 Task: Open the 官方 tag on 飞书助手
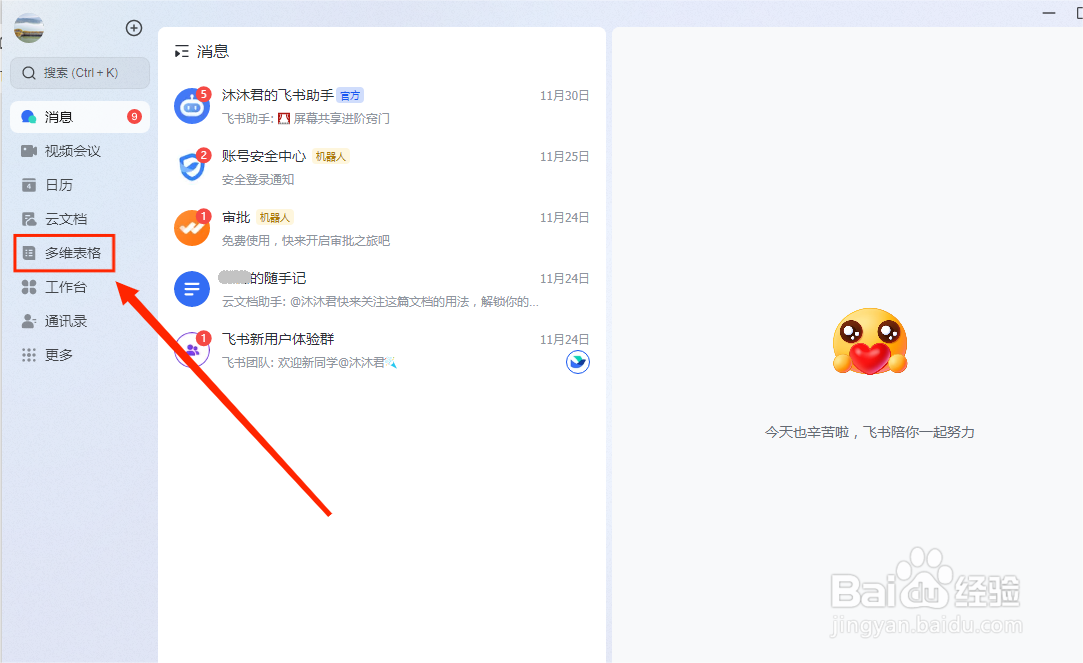350,94
